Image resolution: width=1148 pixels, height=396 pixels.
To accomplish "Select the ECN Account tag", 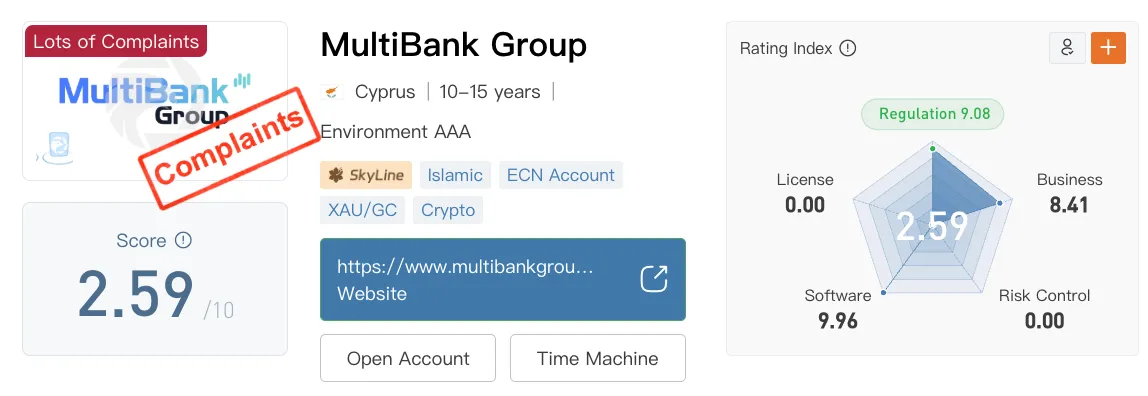I will (x=561, y=176).
